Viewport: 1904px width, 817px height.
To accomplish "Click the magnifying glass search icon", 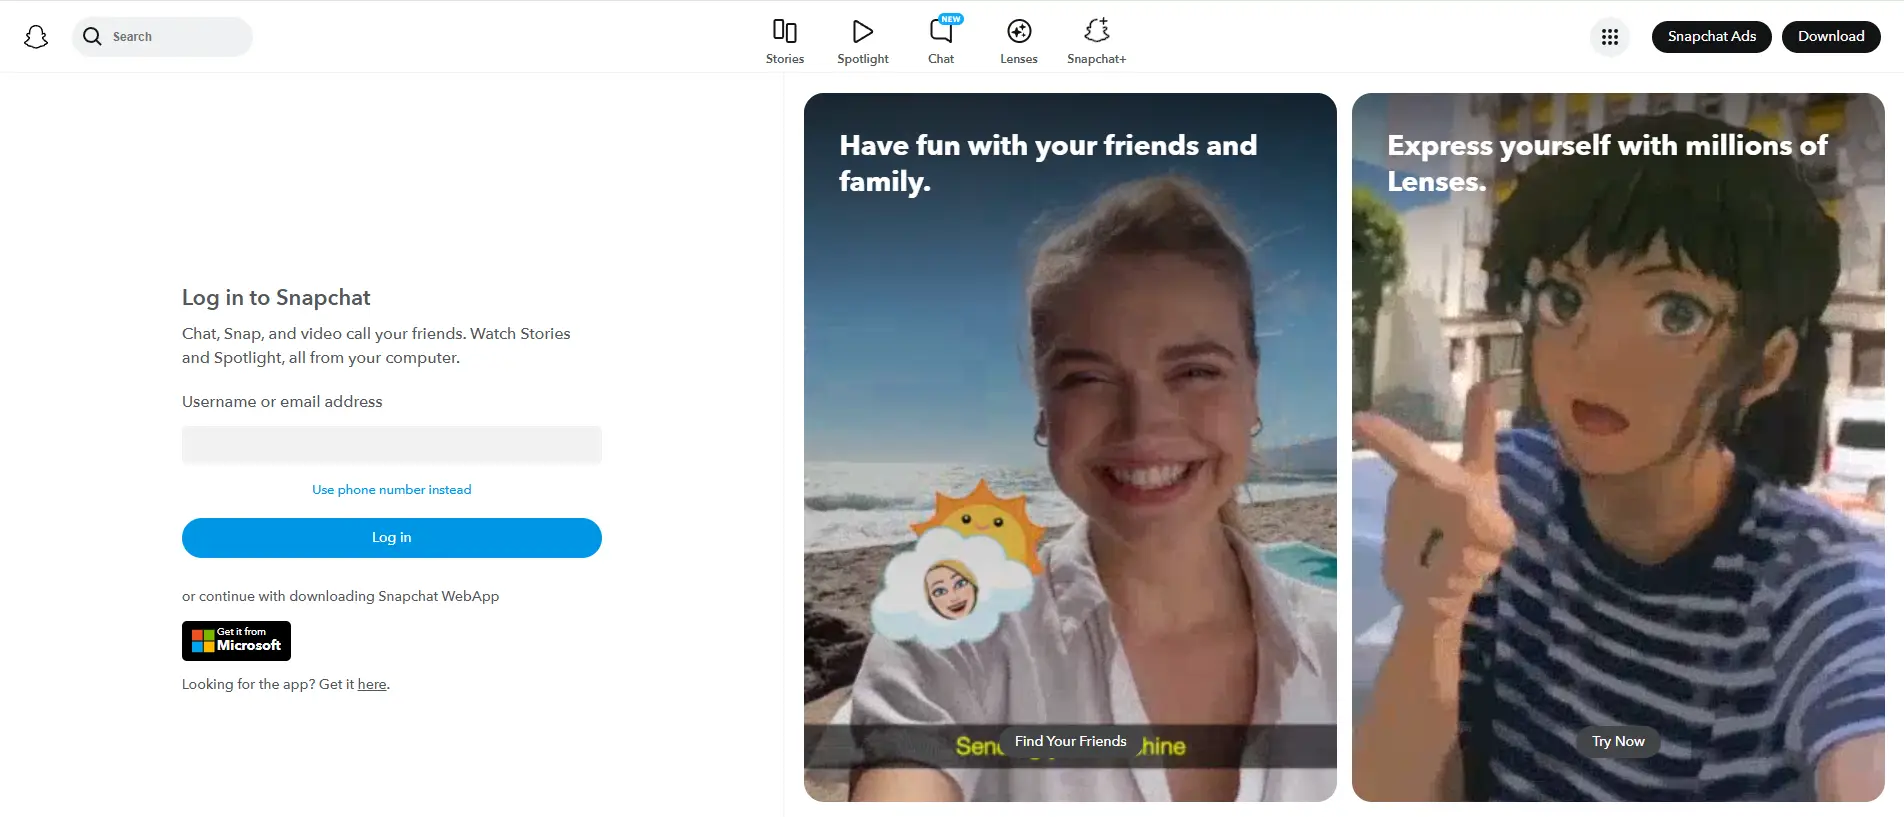I will pyautogui.click(x=92, y=37).
